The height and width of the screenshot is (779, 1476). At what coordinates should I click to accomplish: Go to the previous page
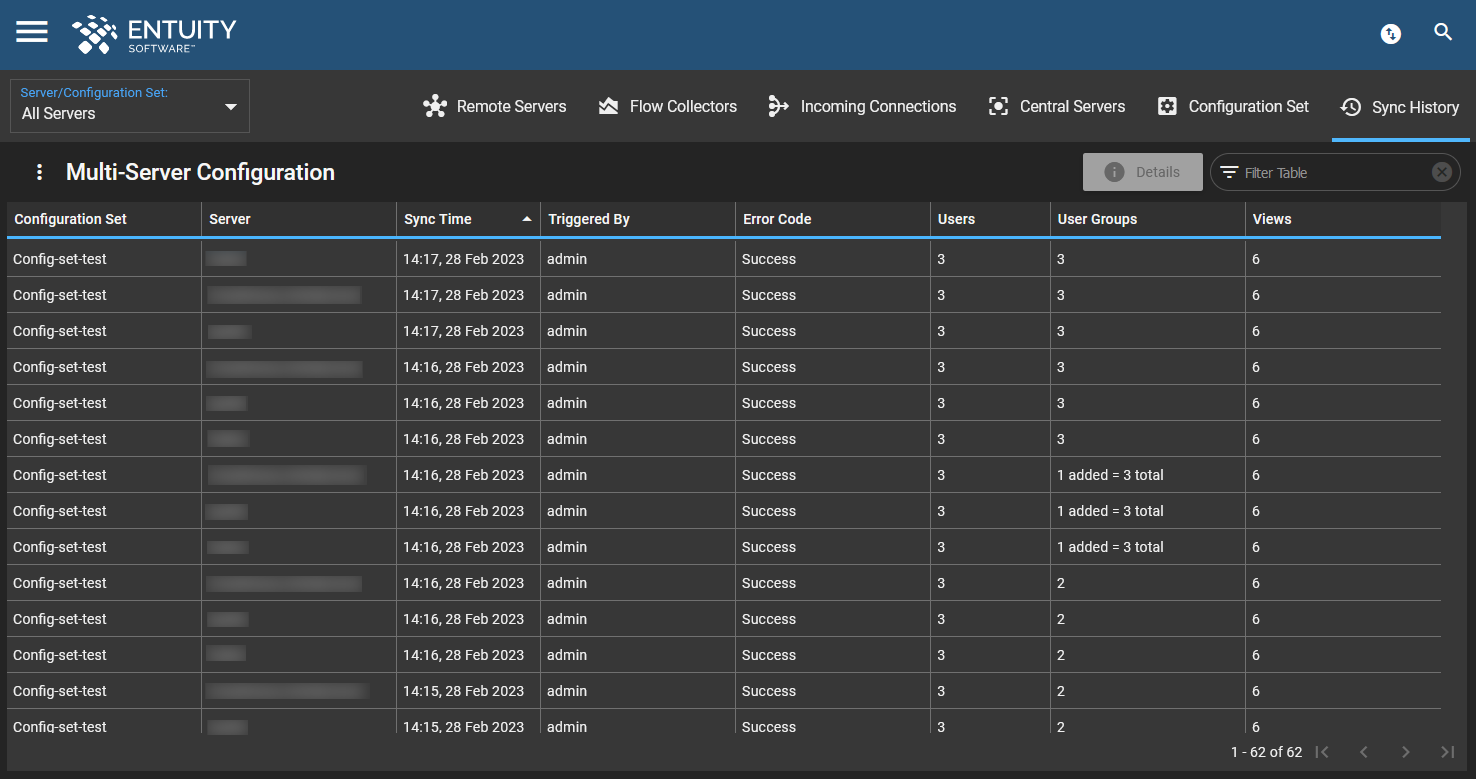(x=1364, y=752)
